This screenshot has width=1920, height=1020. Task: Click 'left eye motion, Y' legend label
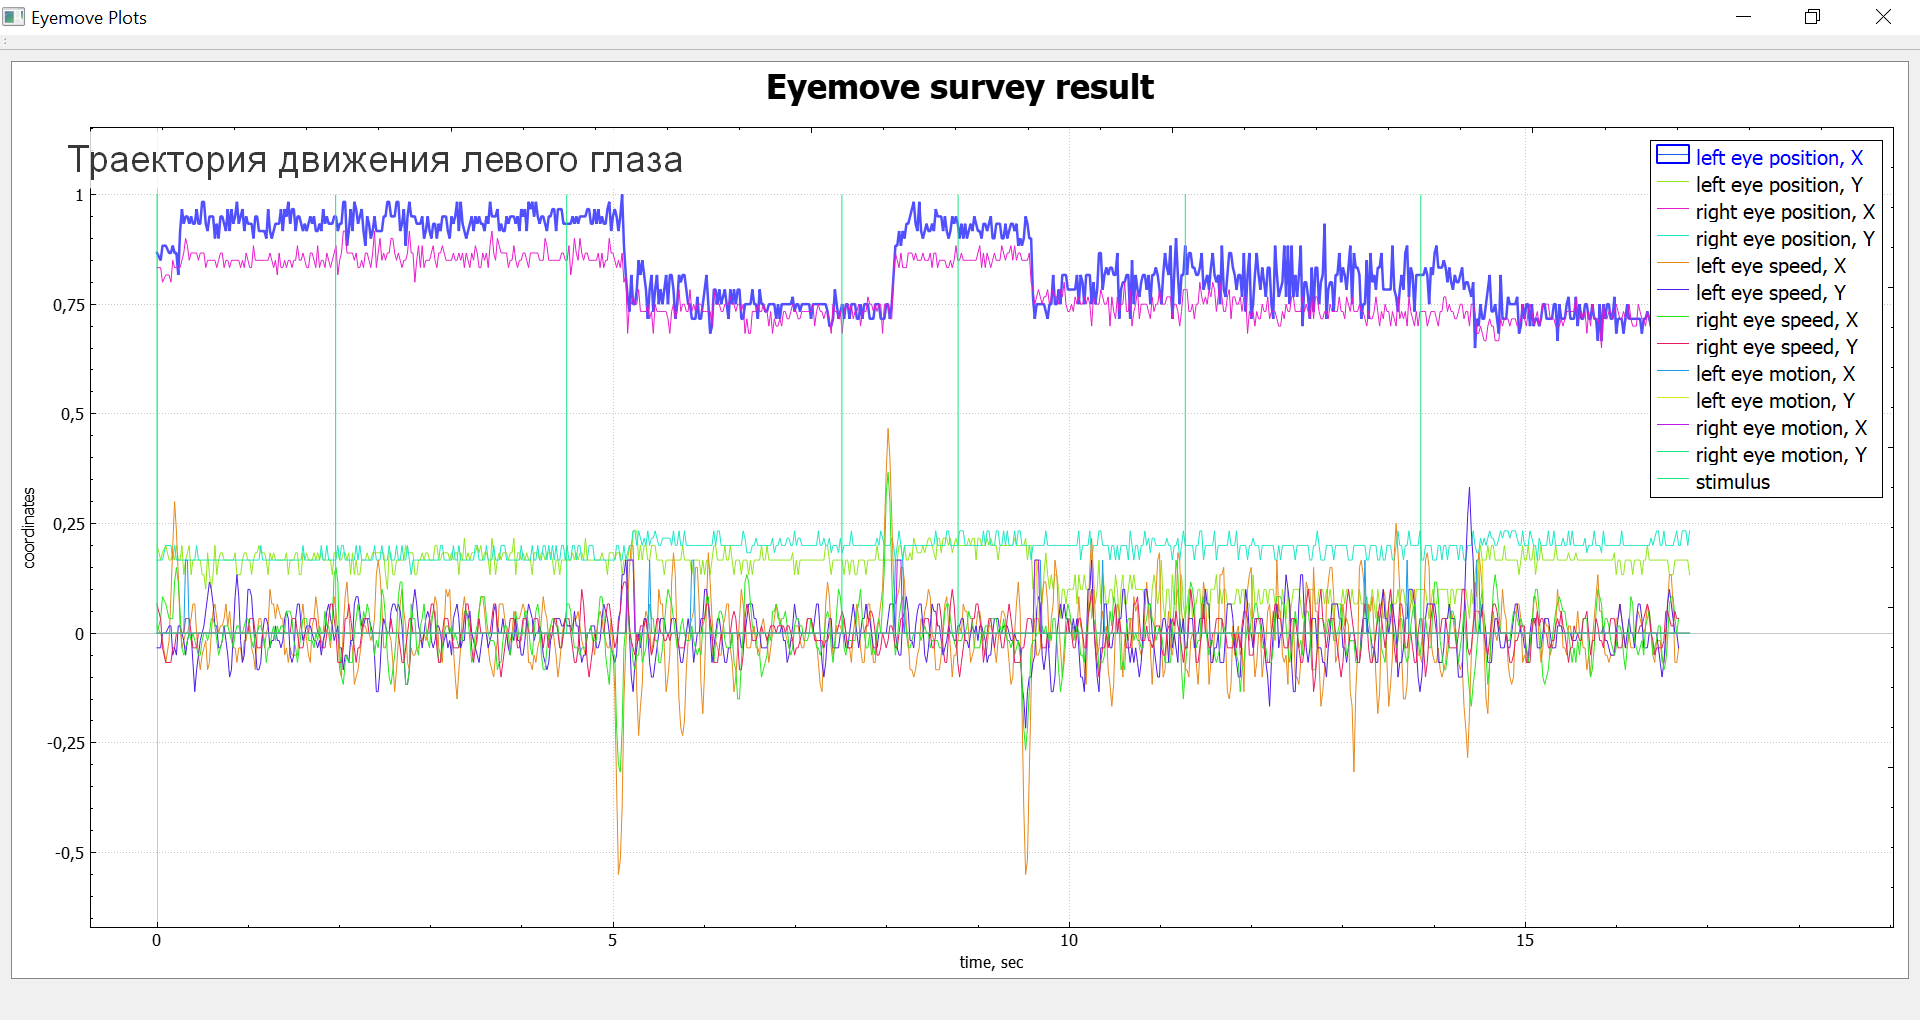tap(1775, 401)
